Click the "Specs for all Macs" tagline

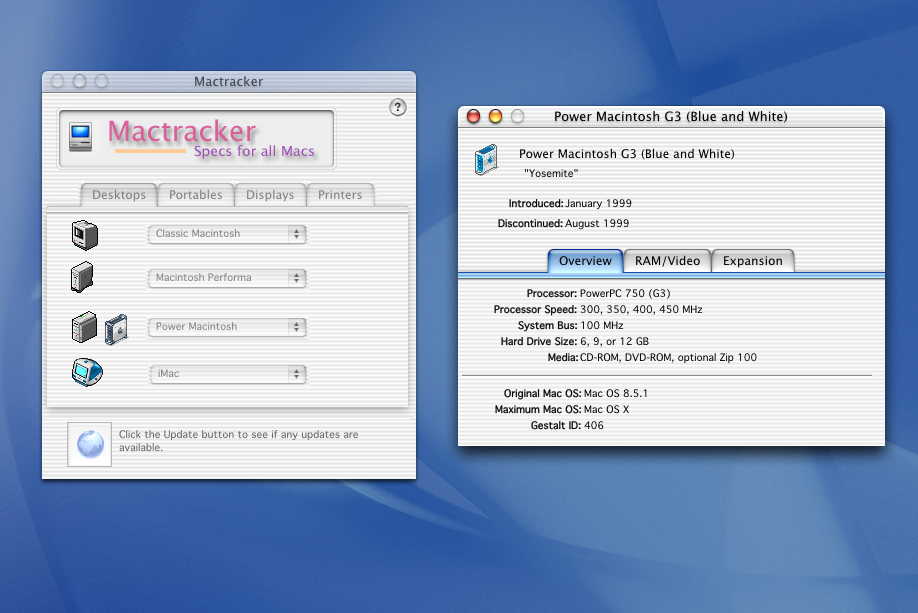pyautogui.click(x=254, y=151)
